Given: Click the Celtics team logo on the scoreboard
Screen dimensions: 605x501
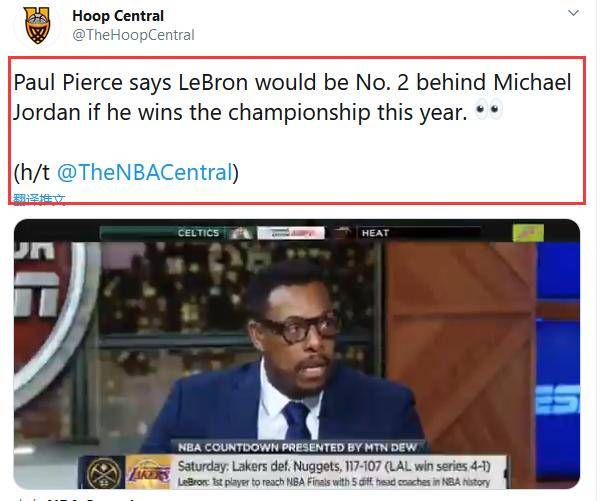Looking at the screenshot, I should pyautogui.click(x=240, y=233).
